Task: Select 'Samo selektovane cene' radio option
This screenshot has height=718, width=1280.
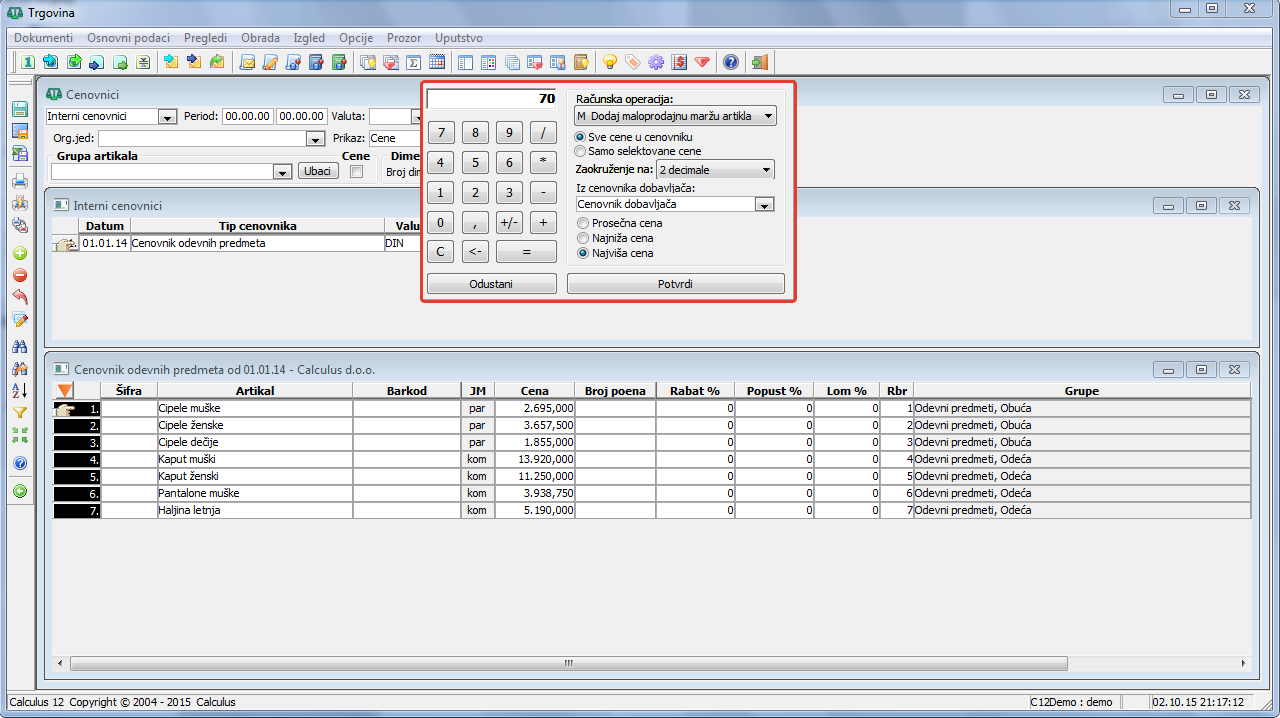Action: tap(581, 151)
